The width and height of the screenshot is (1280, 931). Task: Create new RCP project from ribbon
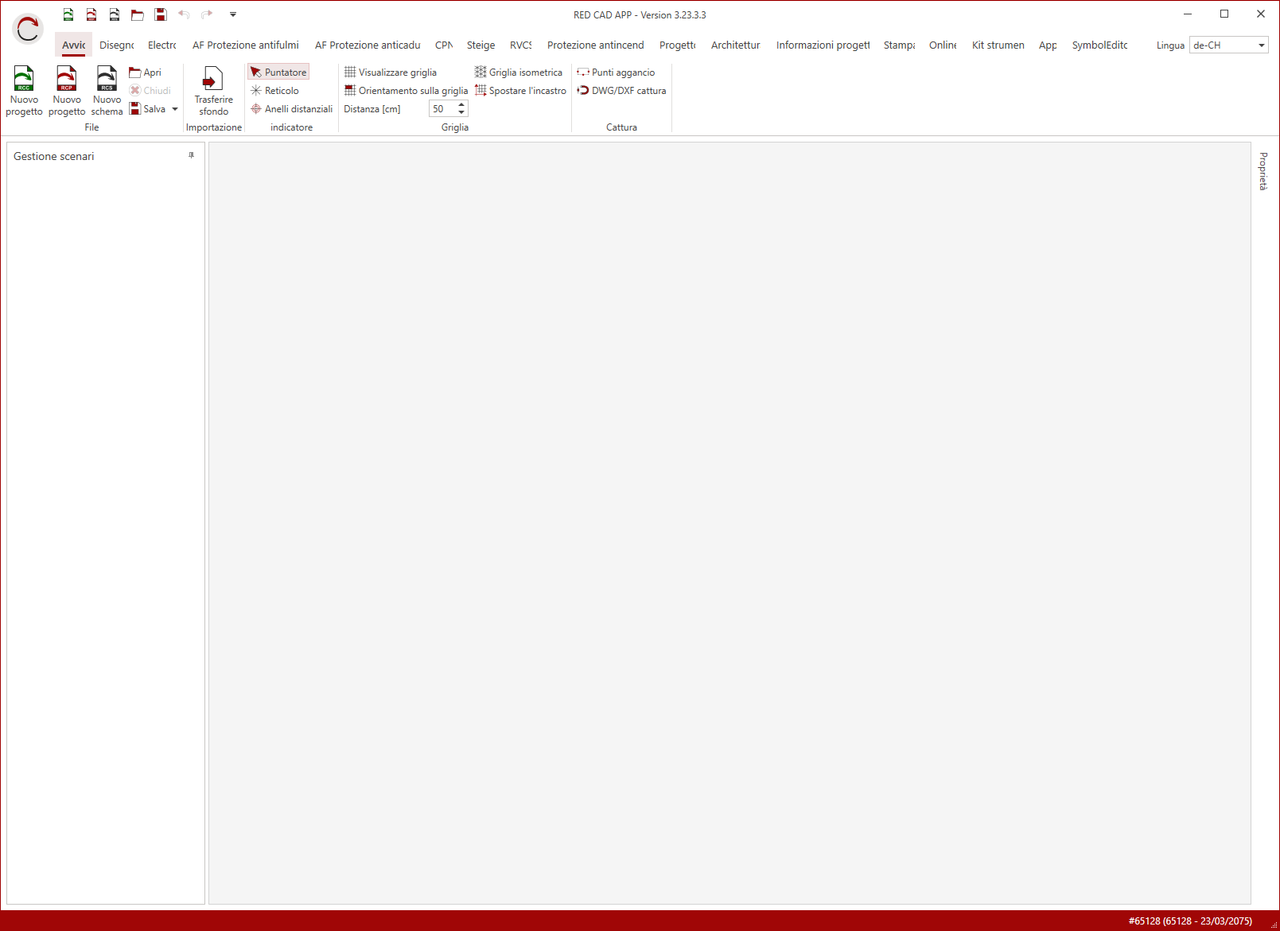pyautogui.click(x=67, y=92)
